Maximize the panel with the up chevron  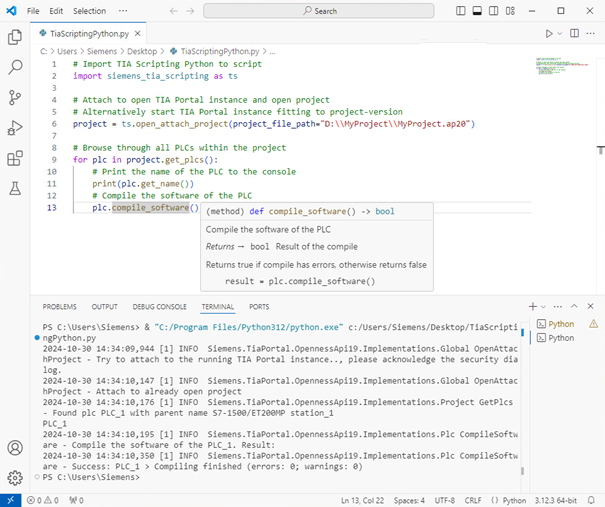tap(574, 306)
